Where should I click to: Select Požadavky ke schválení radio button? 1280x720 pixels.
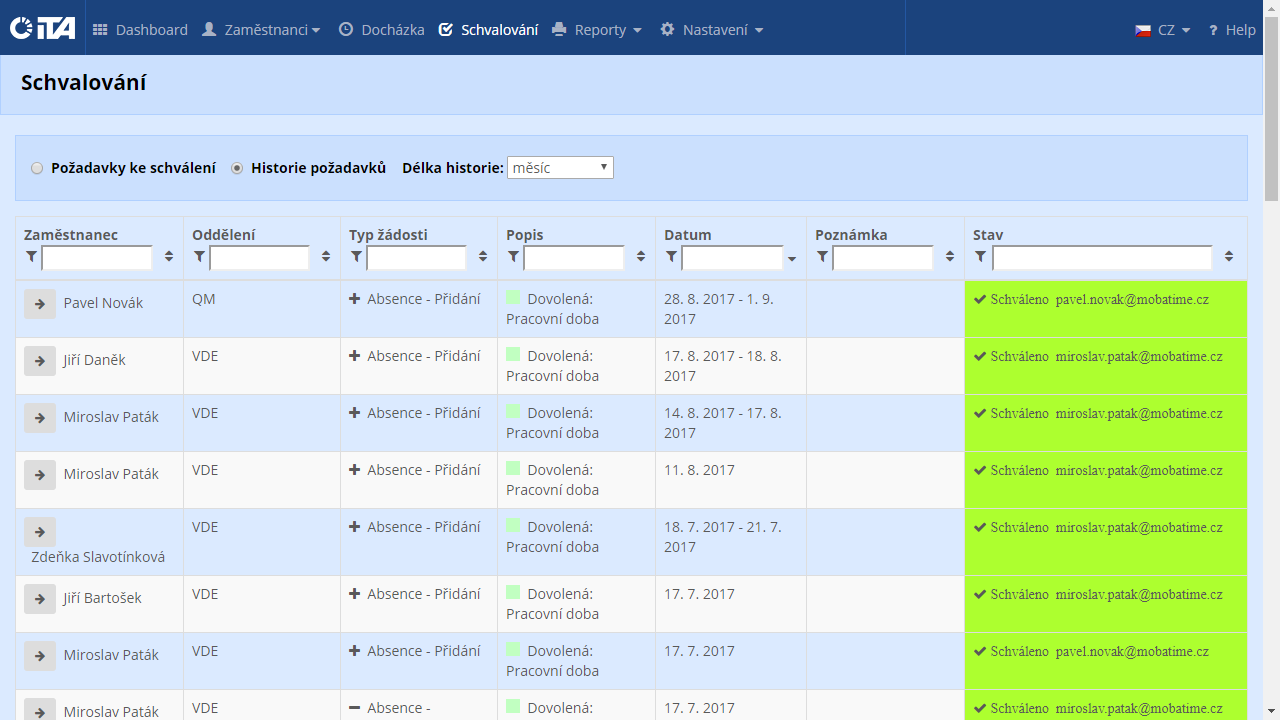click(37, 169)
